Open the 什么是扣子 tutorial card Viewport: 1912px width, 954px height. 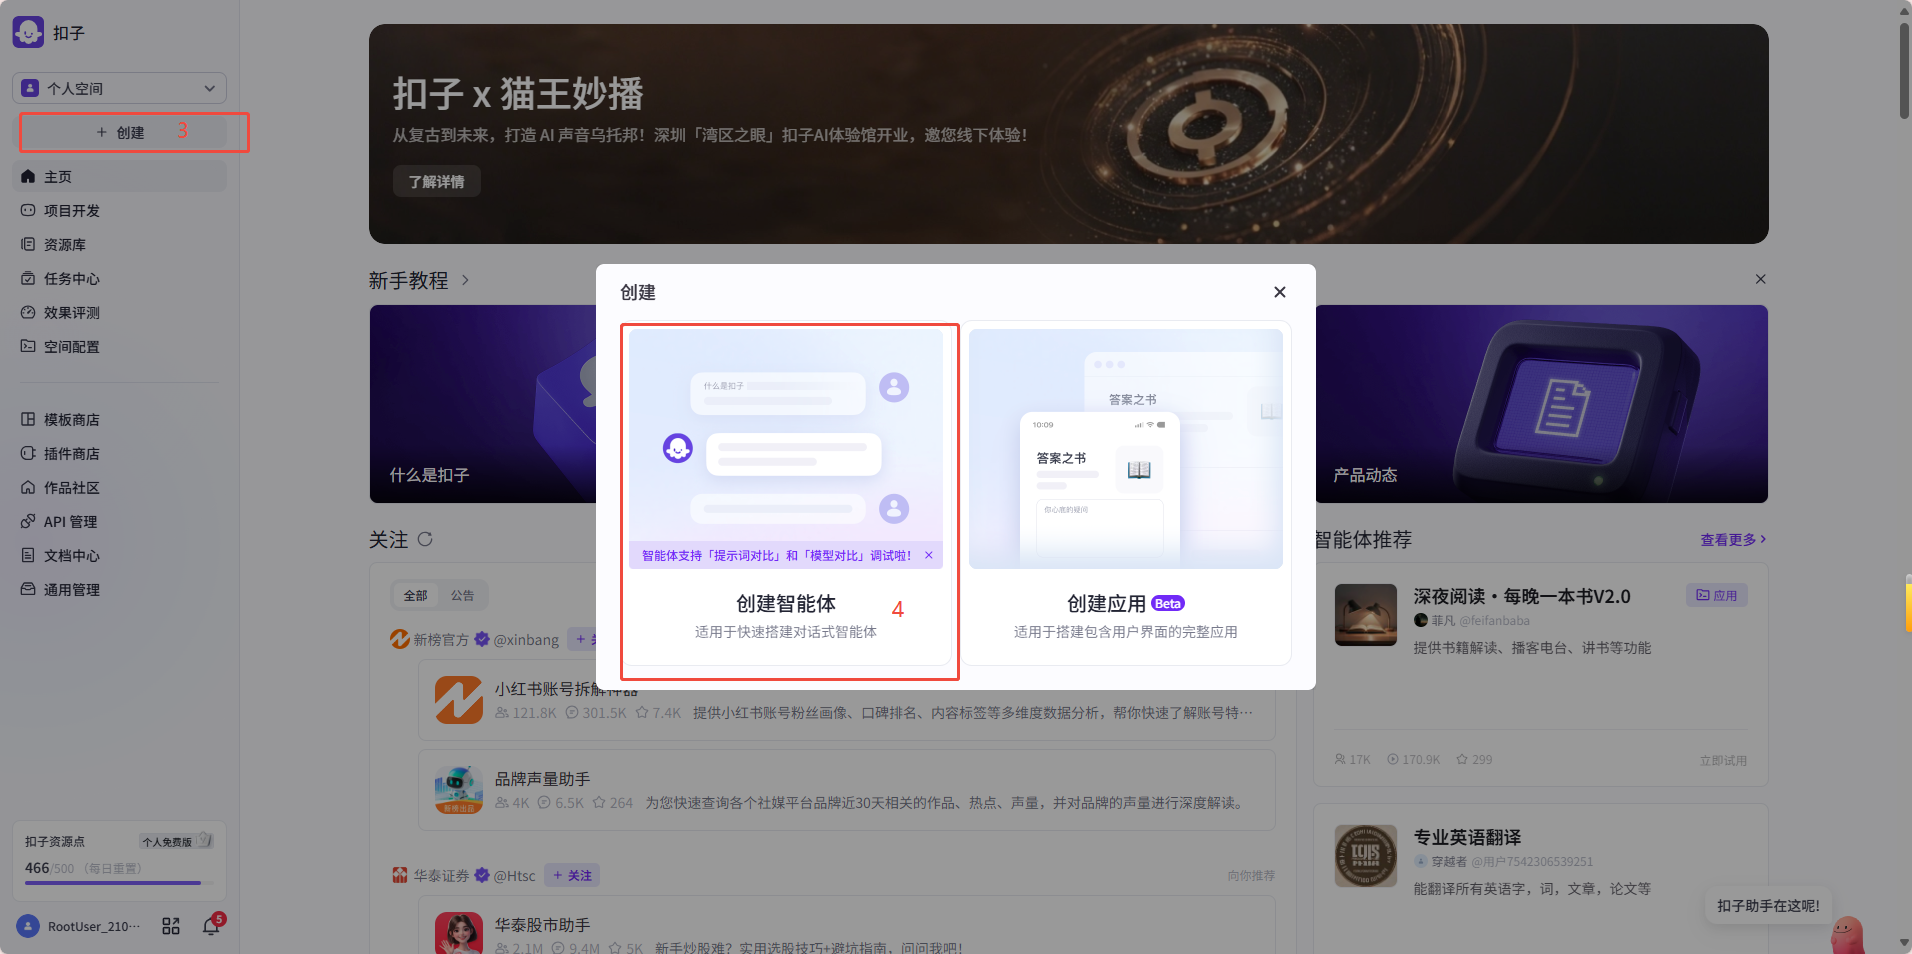(483, 404)
